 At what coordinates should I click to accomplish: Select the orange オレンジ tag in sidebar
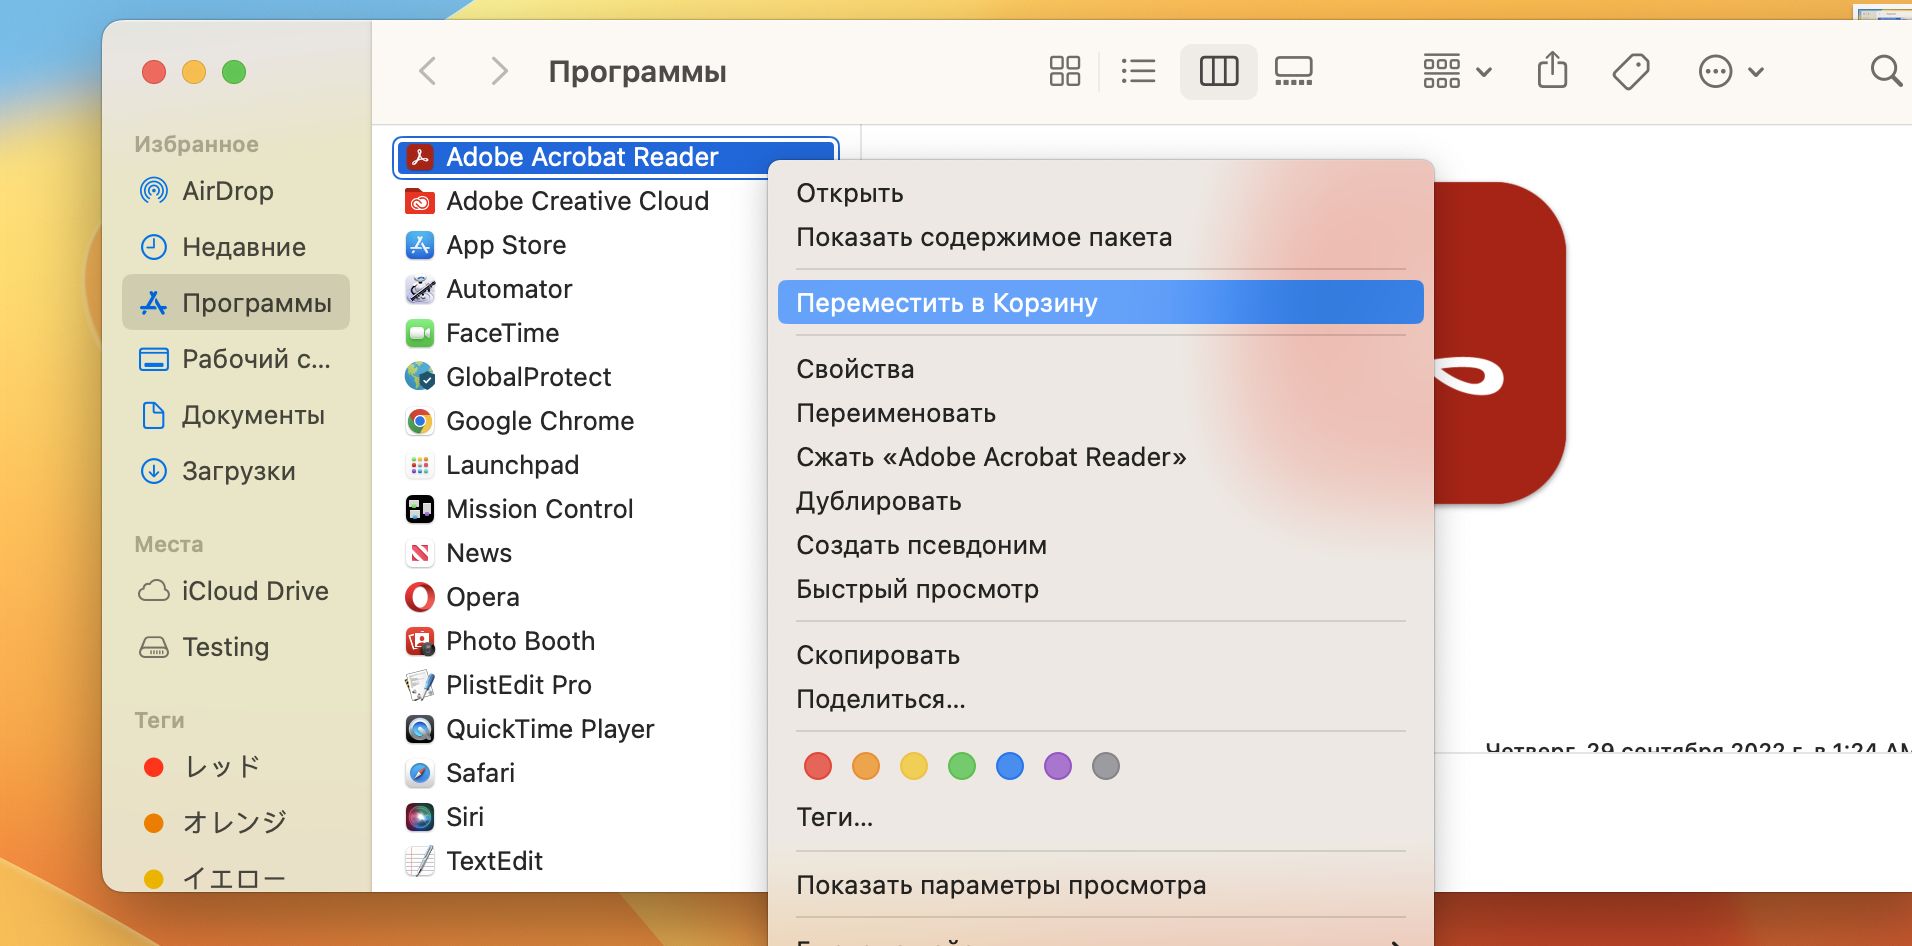click(236, 822)
